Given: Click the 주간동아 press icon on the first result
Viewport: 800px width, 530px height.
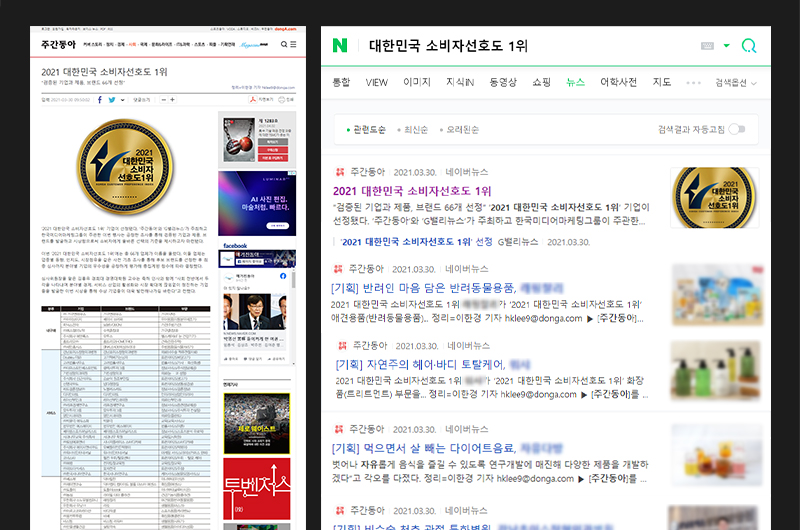Looking at the screenshot, I should click(339, 172).
